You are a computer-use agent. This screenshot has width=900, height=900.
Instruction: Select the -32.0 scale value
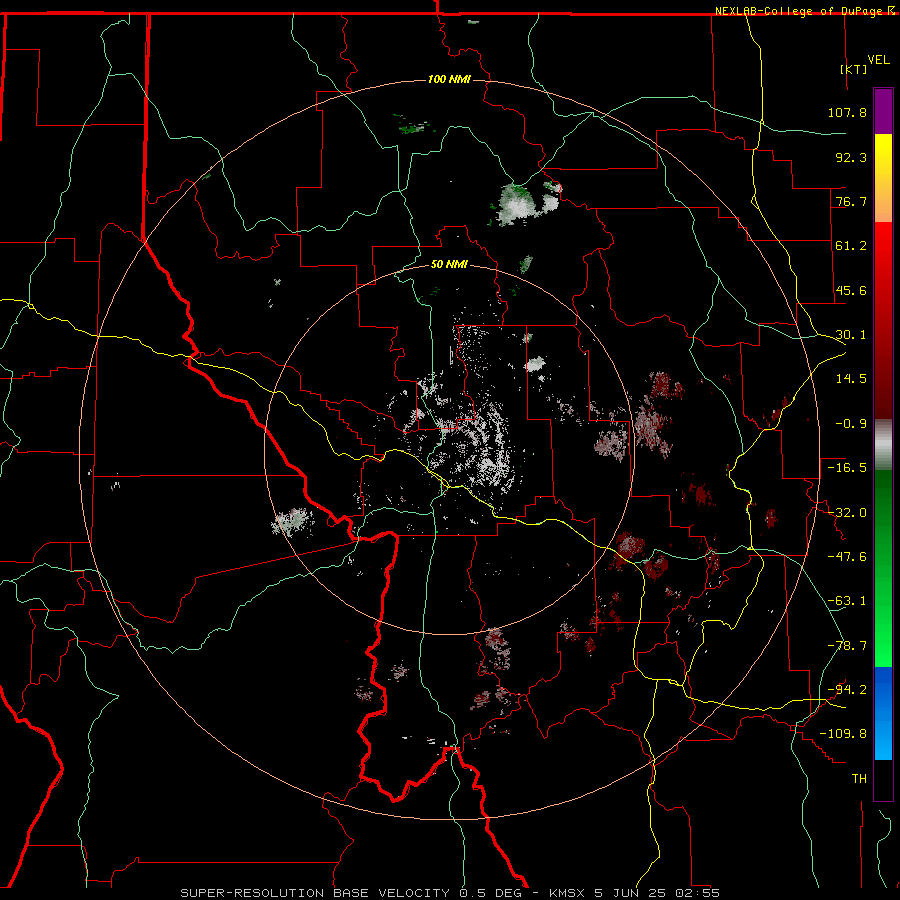(847, 513)
